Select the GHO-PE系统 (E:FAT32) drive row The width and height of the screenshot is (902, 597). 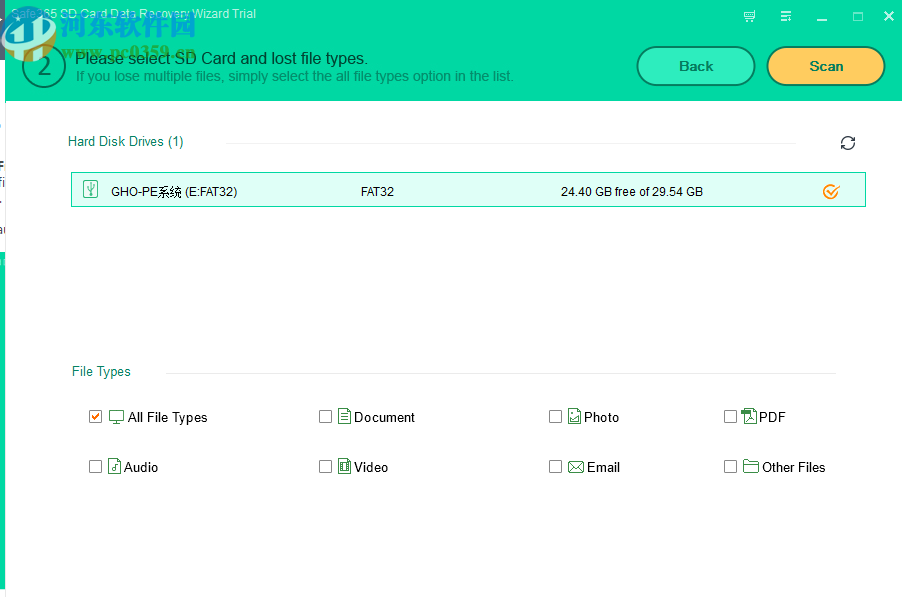[450, 189]
